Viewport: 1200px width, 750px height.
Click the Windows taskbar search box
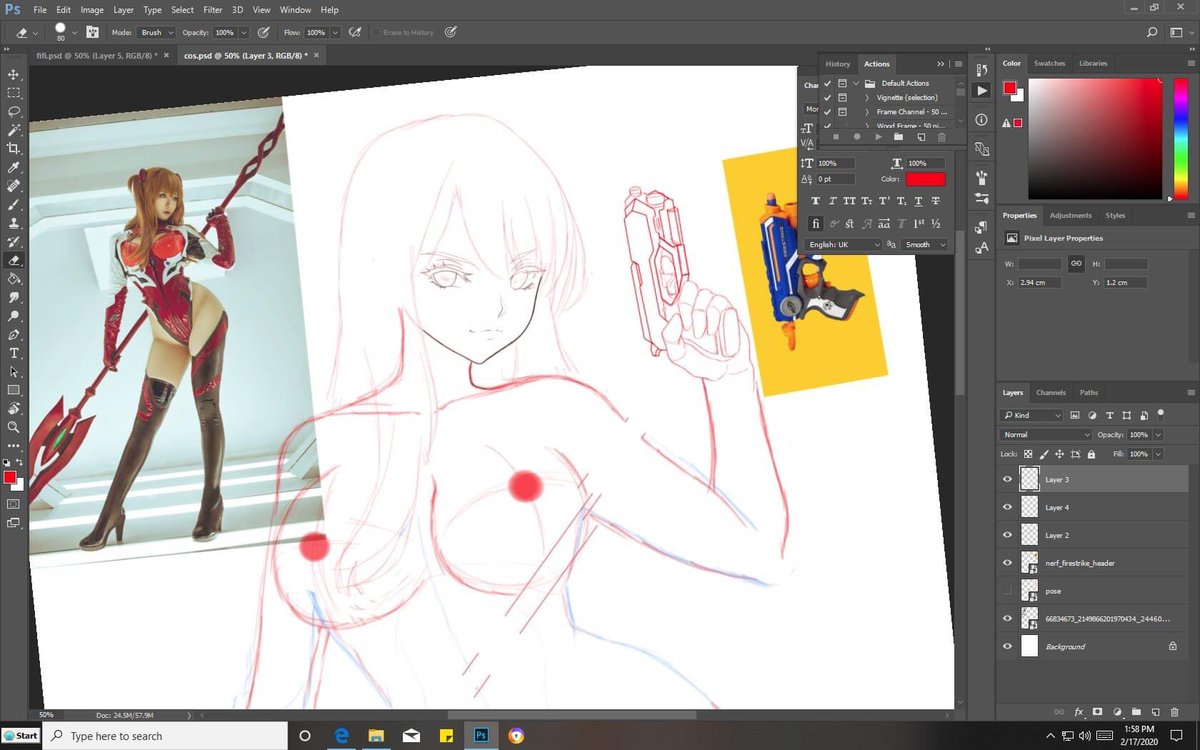pos(163,736)
